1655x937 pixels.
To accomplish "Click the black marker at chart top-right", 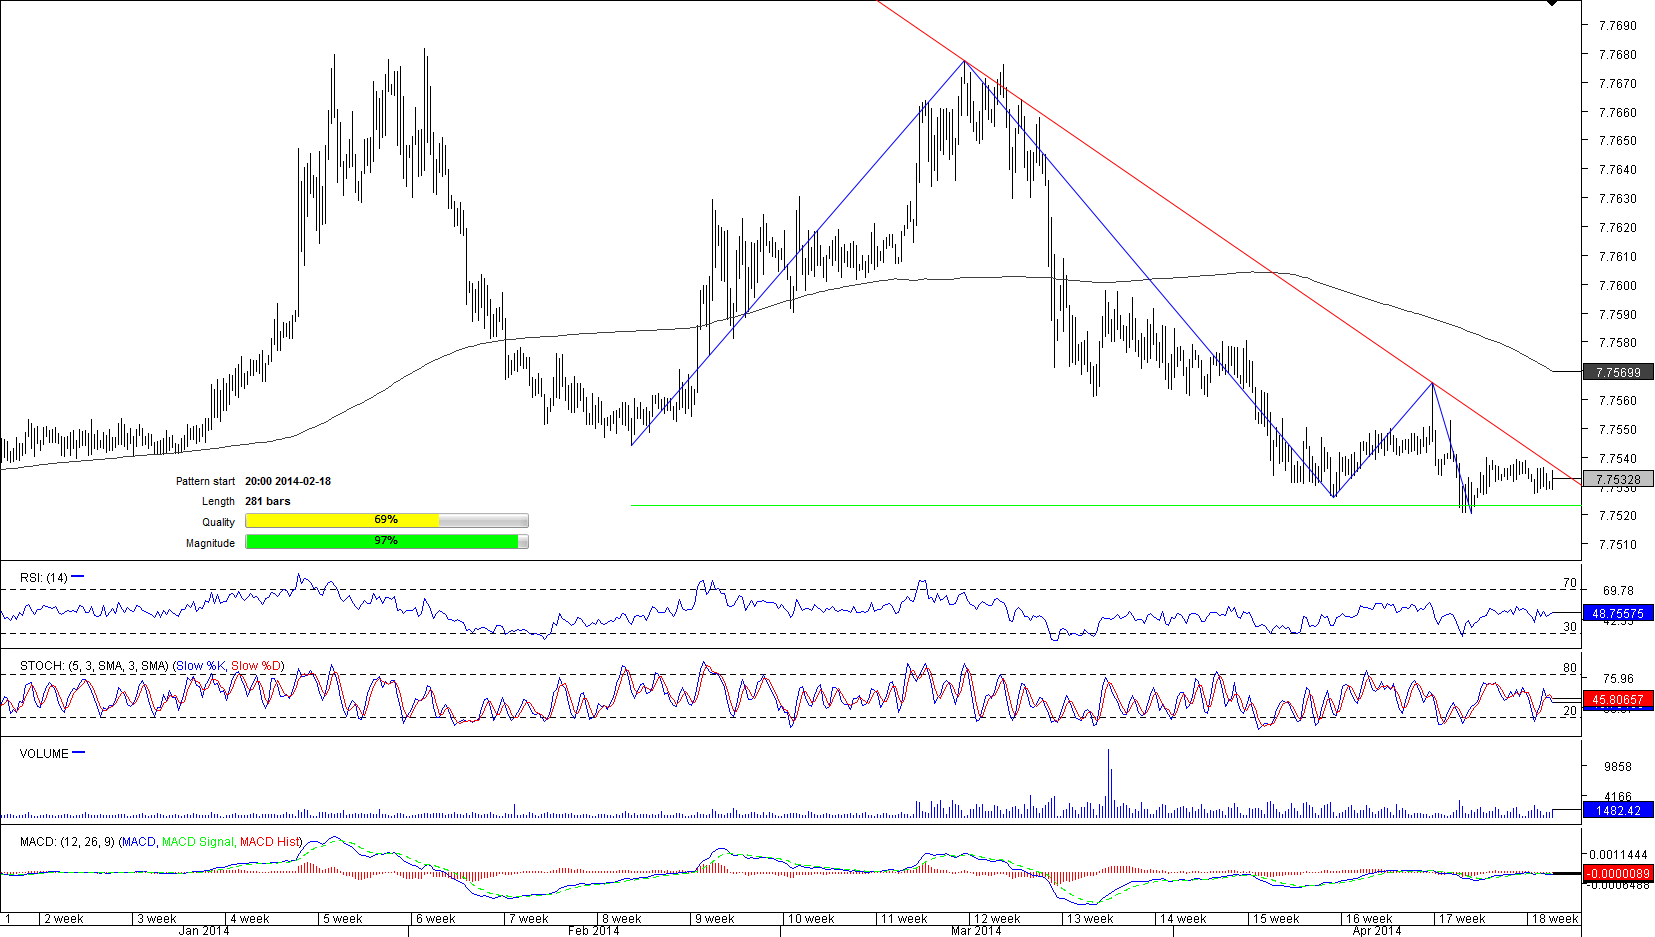I will (x=1552, y=4).
